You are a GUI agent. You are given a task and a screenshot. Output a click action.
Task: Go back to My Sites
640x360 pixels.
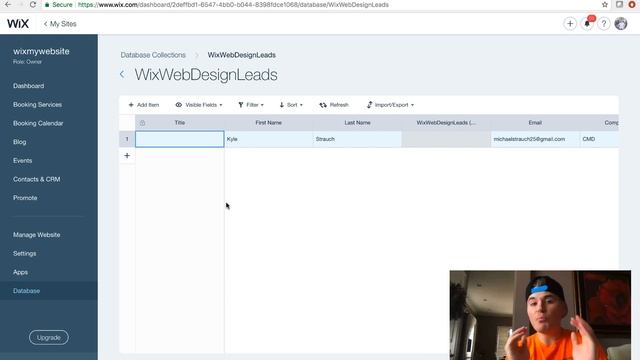pos(60,24)
